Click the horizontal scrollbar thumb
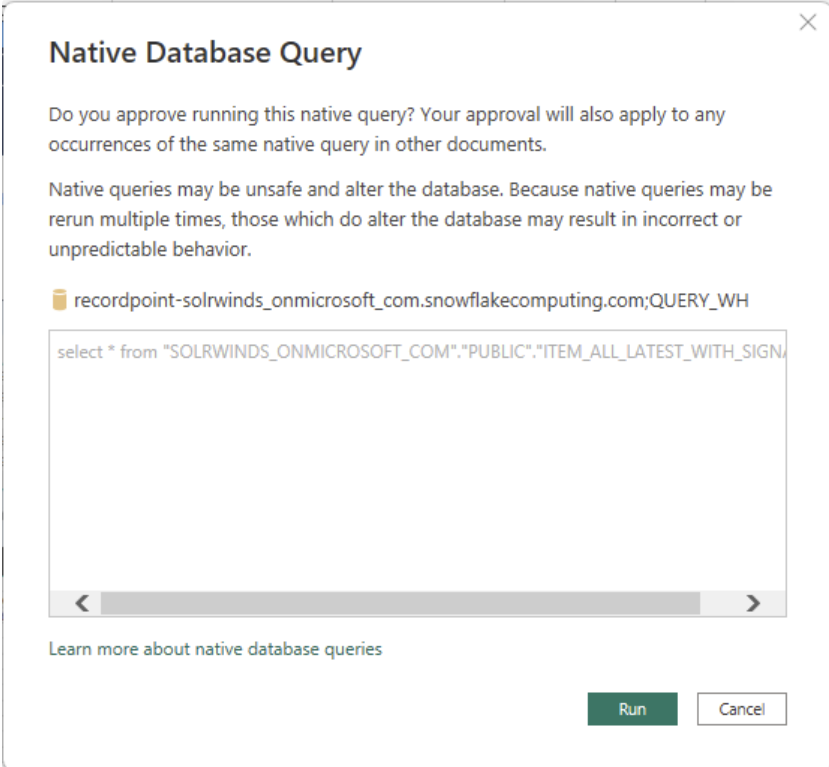The width and height of the screenshot is (829, 767). [x=400, y=603]
